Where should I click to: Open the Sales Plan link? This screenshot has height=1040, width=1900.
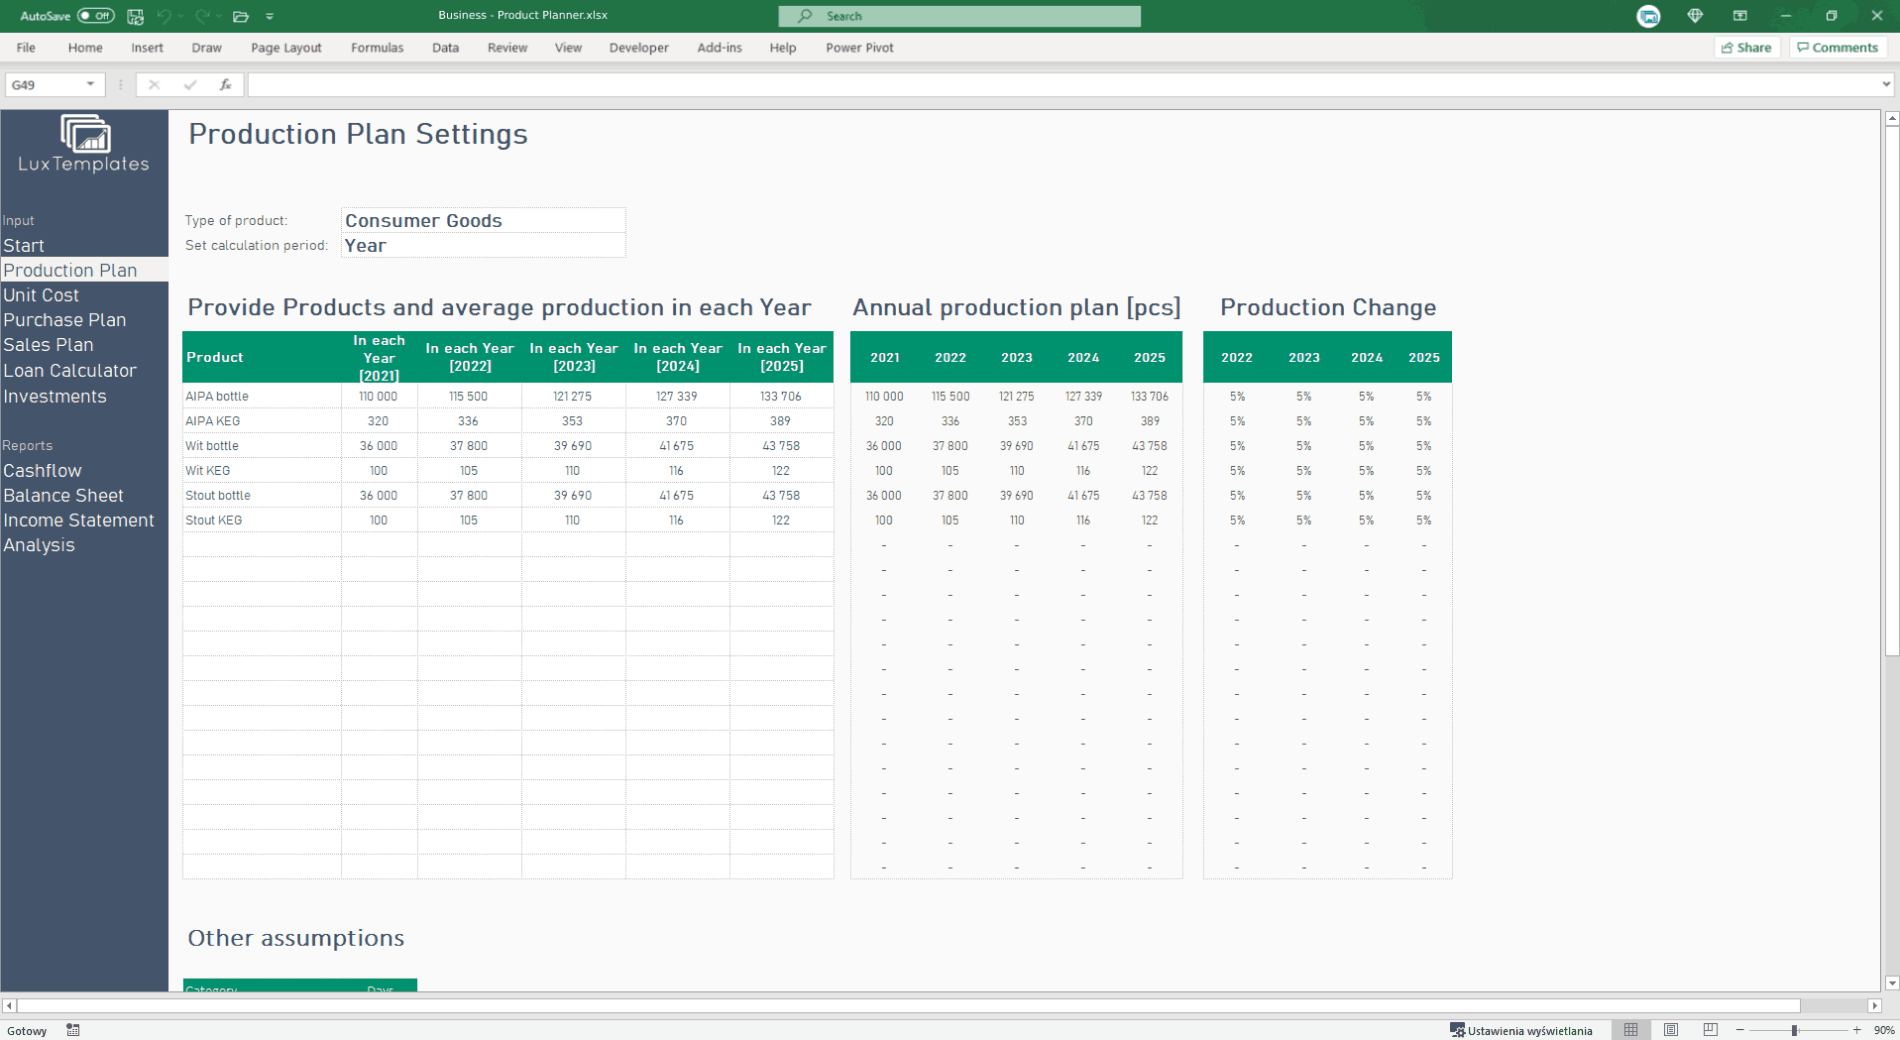tap(48, 345)
